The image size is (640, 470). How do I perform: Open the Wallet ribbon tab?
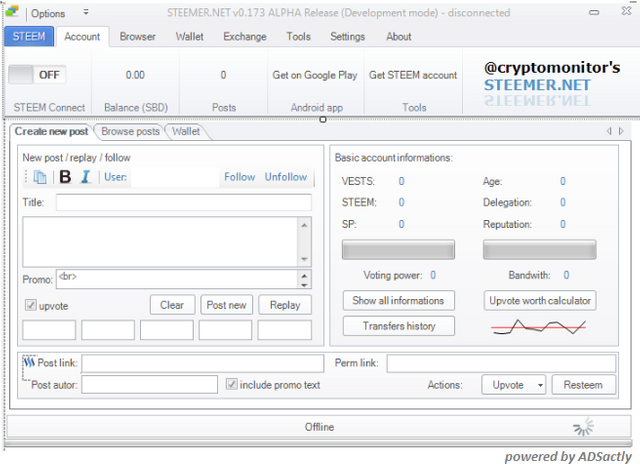(x=189, y=37)
